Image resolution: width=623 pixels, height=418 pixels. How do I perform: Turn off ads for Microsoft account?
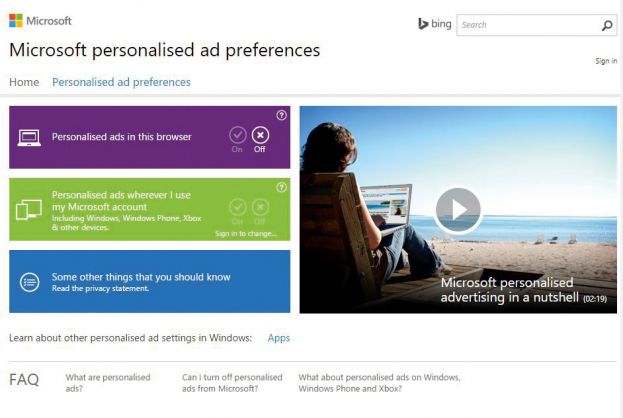(260, 207)
